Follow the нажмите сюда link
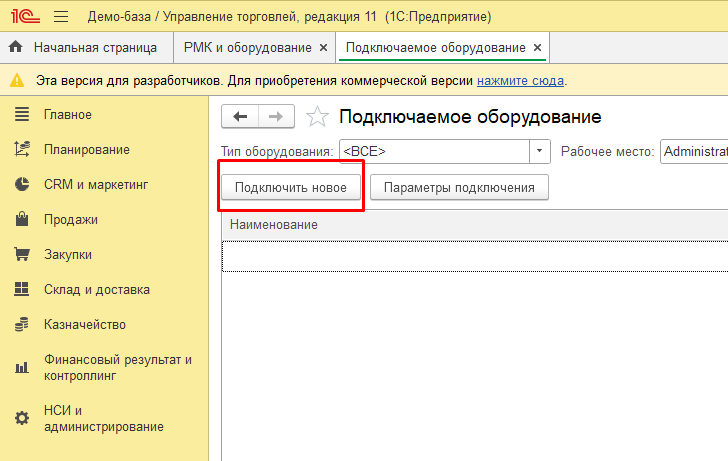Screen dimensions: 728x461 pos(520,80)
